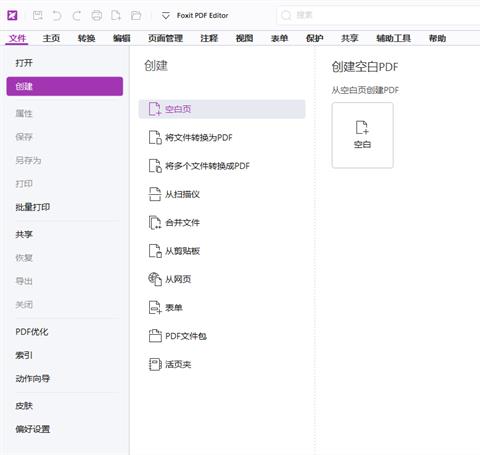Switch to the 页面管理 tab
480x455 pixels.
tap(165, 38)
